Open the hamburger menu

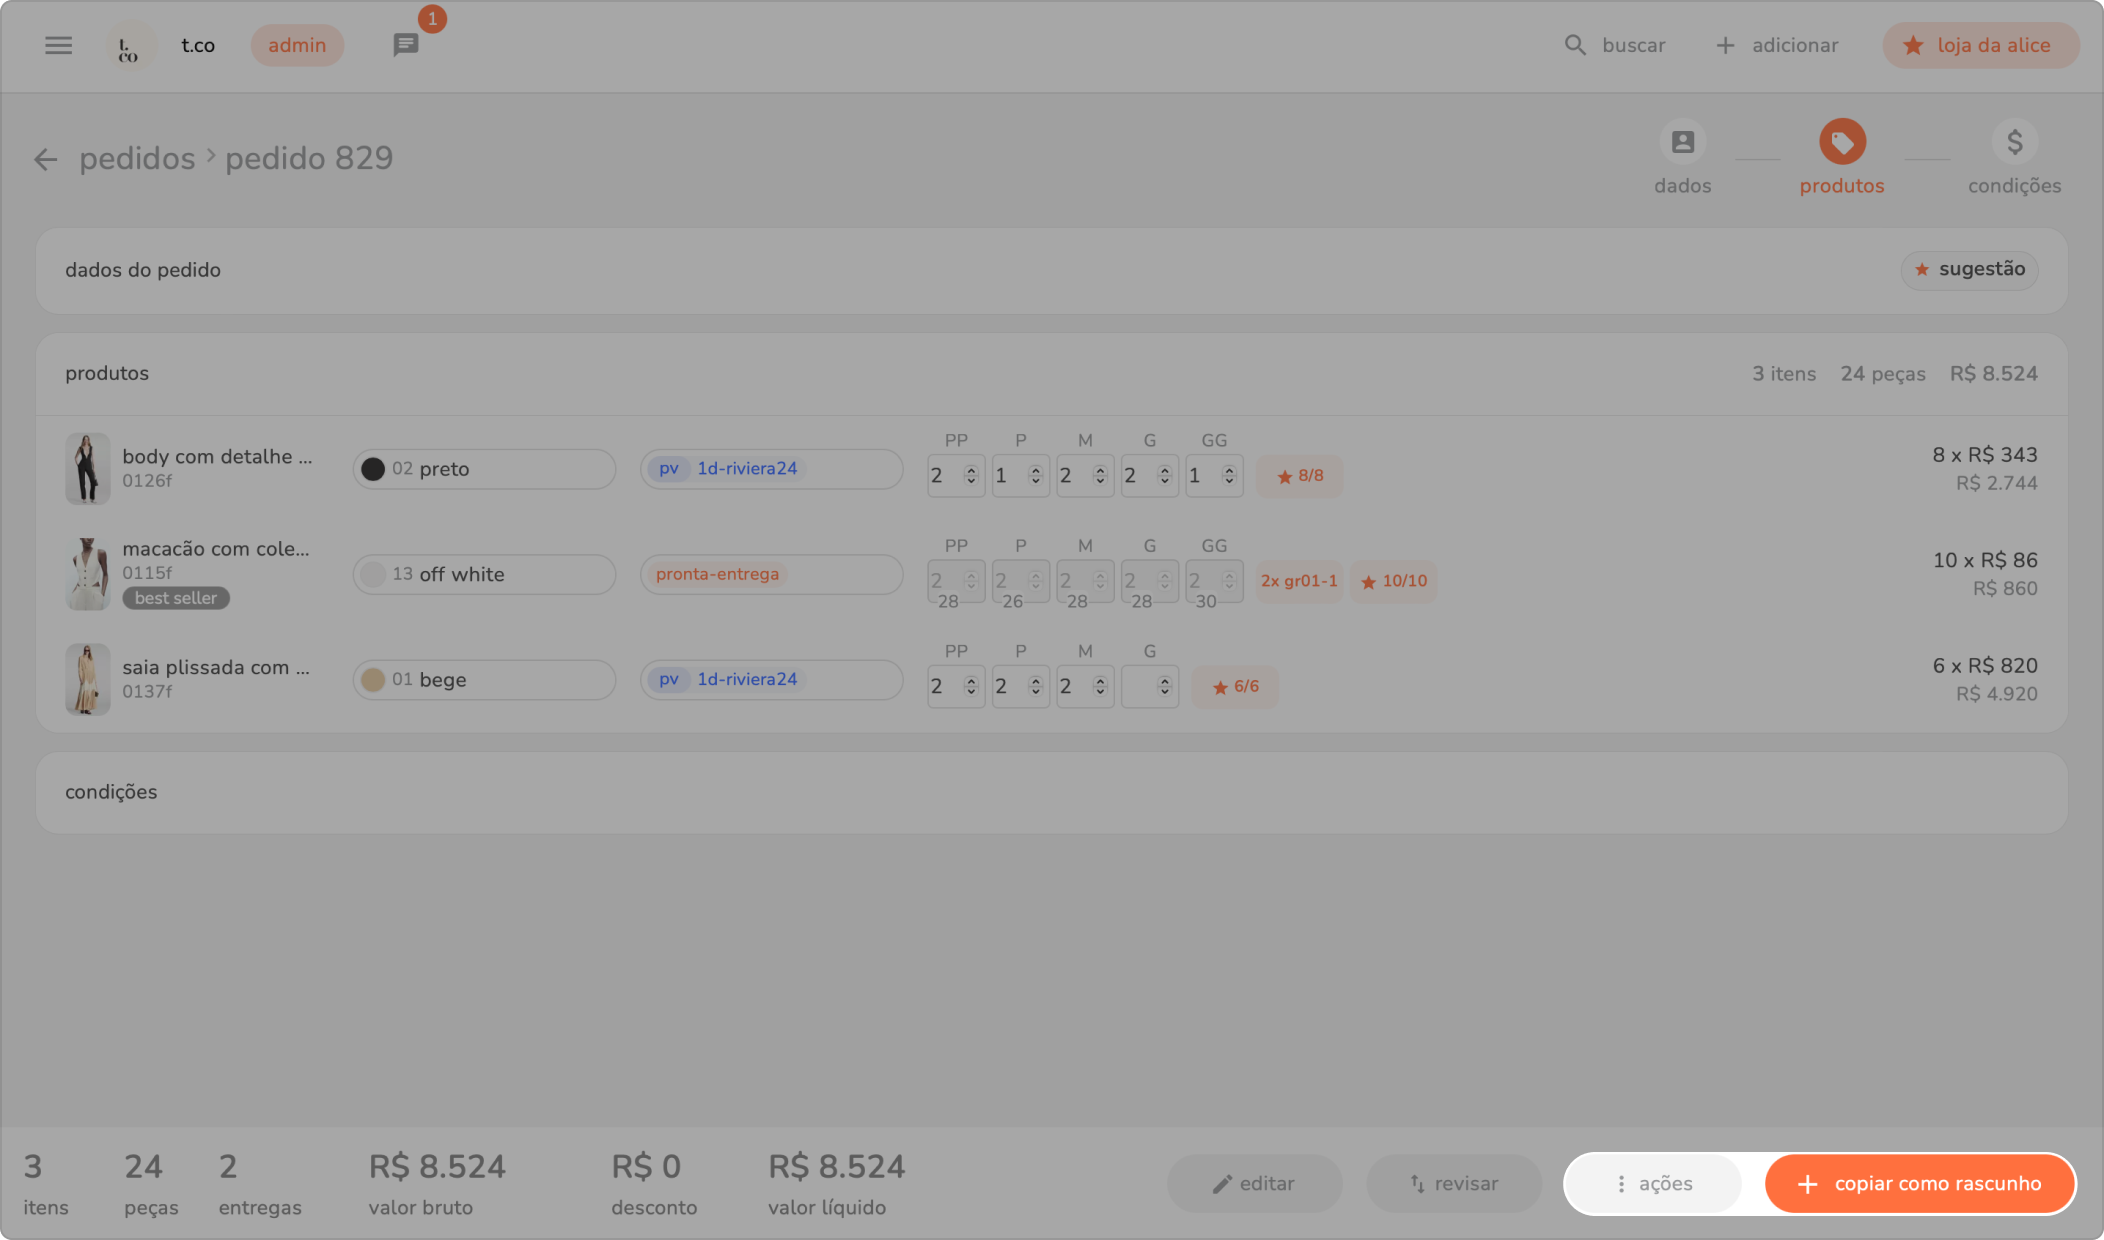coord(58,45)
